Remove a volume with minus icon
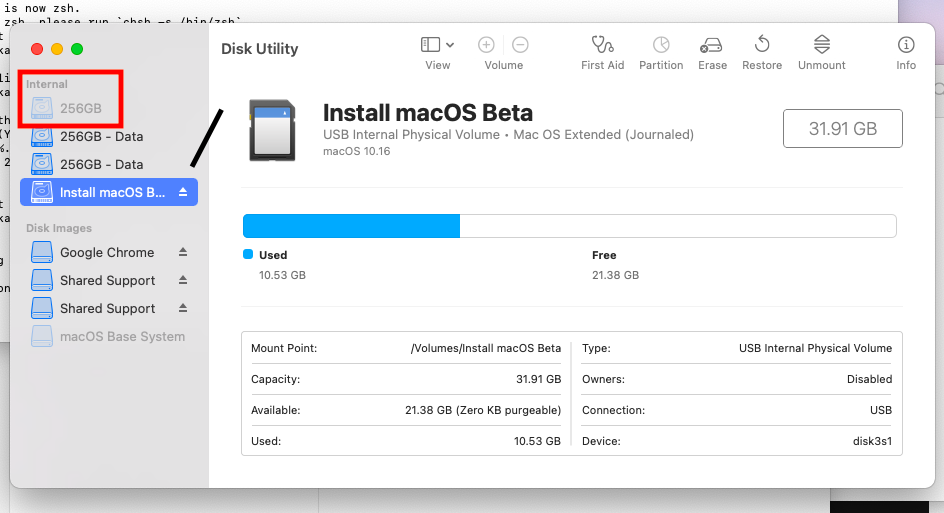 point(520,45)
